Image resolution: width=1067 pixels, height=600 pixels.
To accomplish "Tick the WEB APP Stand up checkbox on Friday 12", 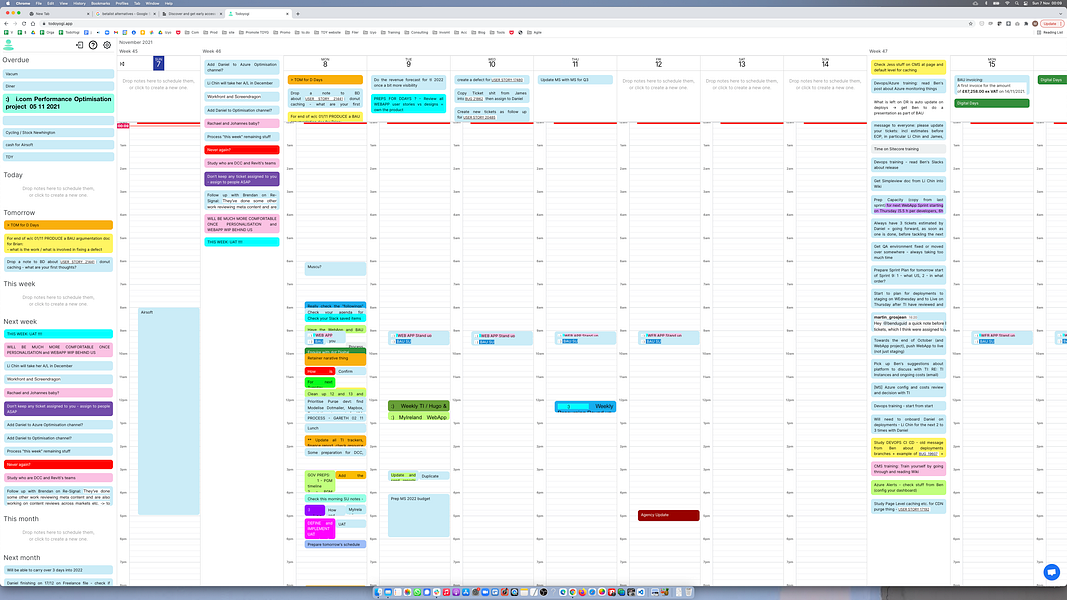I will [642, 335].
